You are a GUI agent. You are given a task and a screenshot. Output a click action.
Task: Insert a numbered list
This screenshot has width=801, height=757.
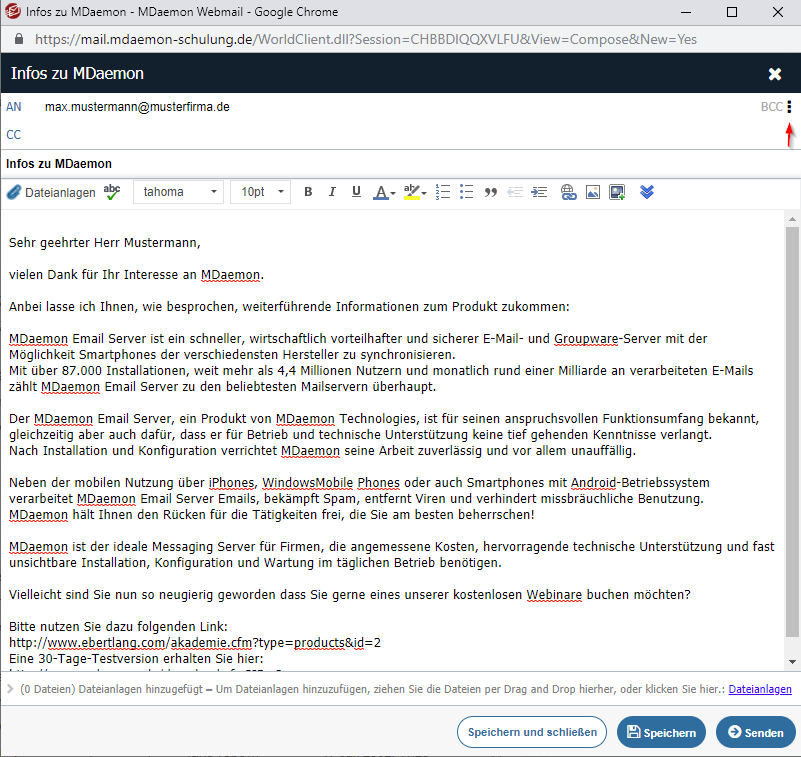click(443, 192)
